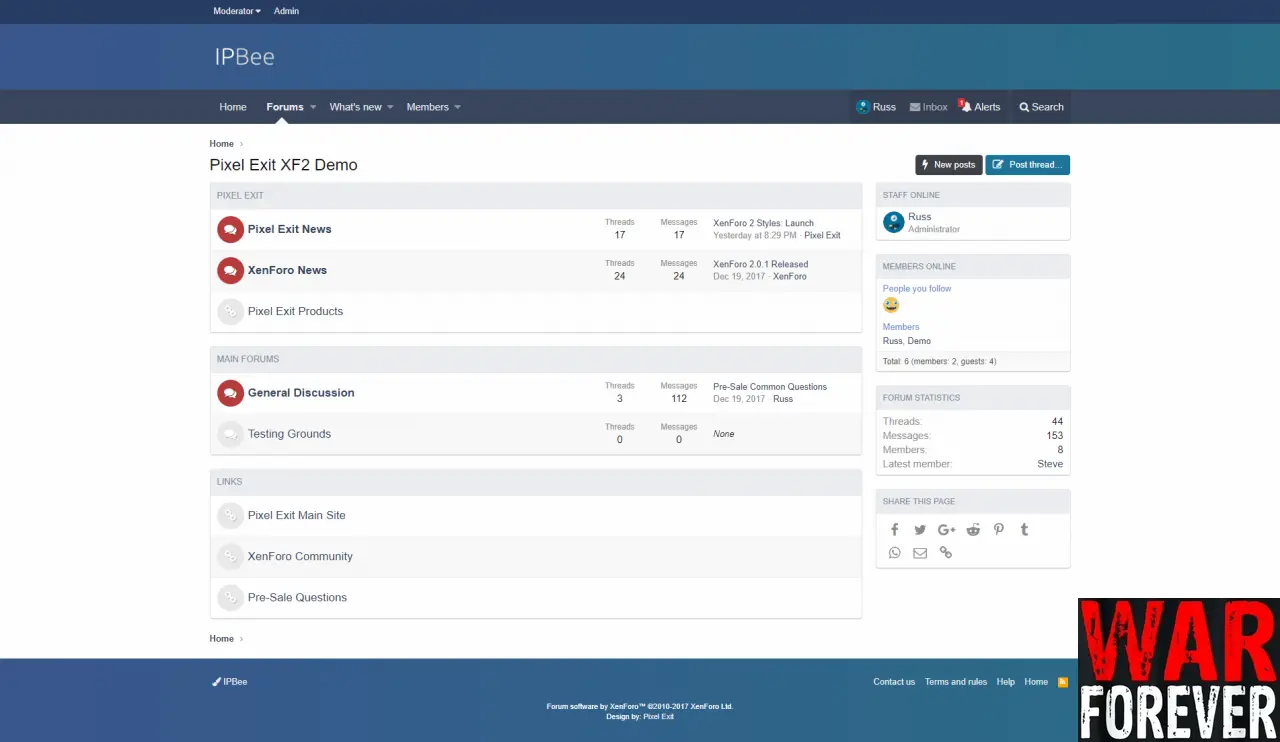Share this page on Facebook

coord(895,530)
